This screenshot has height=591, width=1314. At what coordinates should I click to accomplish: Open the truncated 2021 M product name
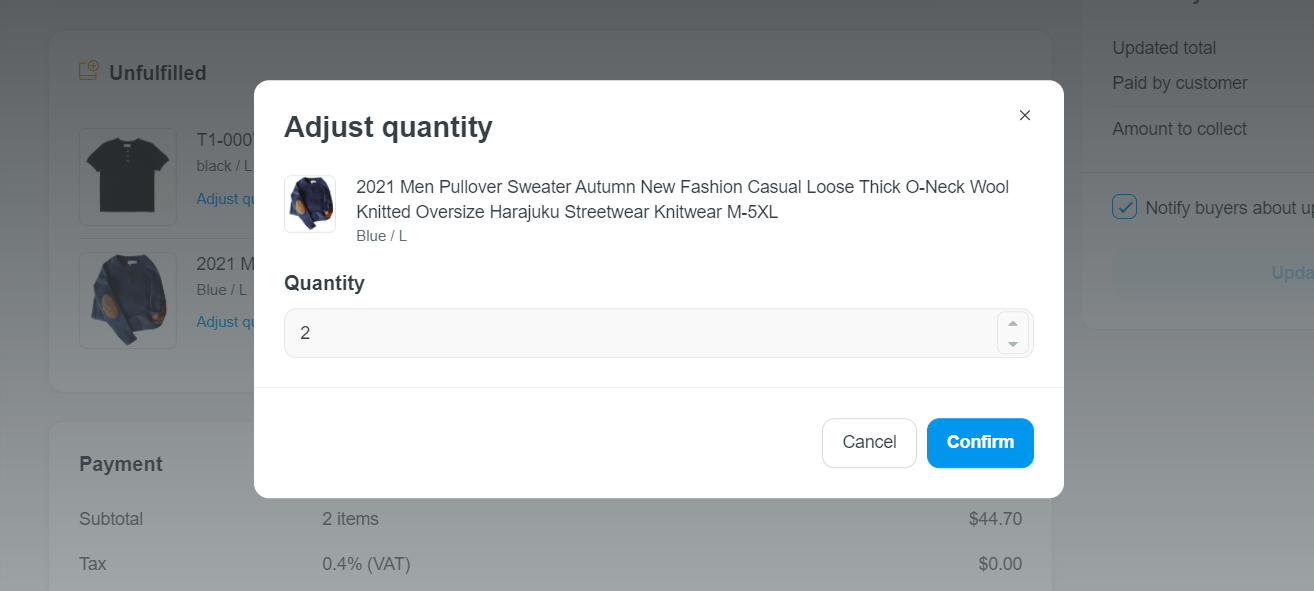tap(226, 264)
